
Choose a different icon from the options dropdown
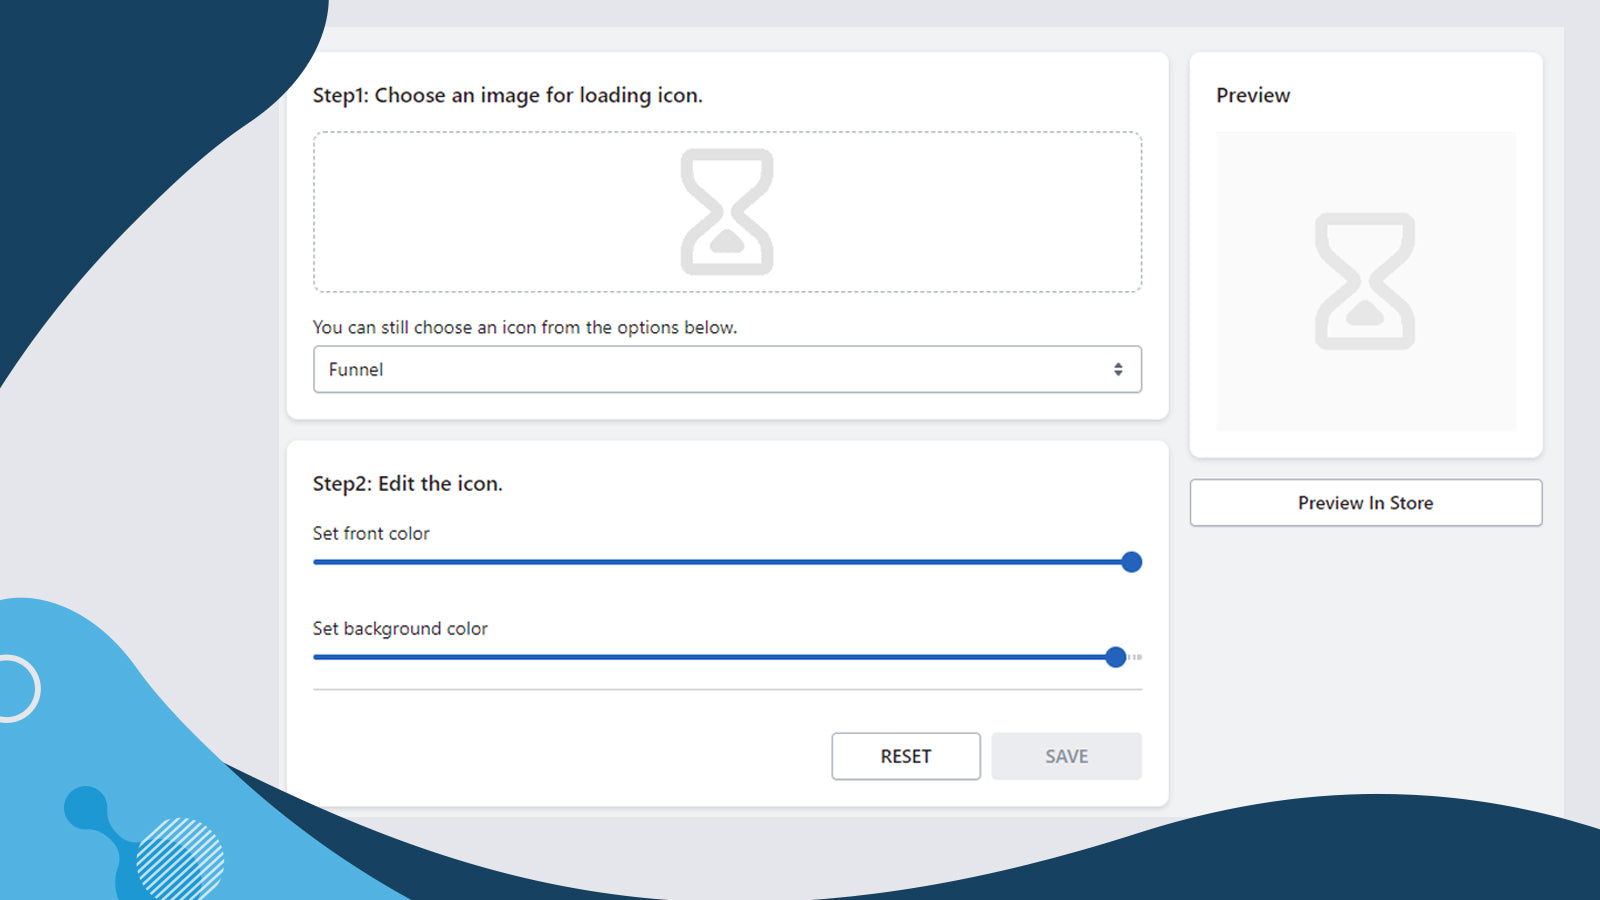click(727, 369)
